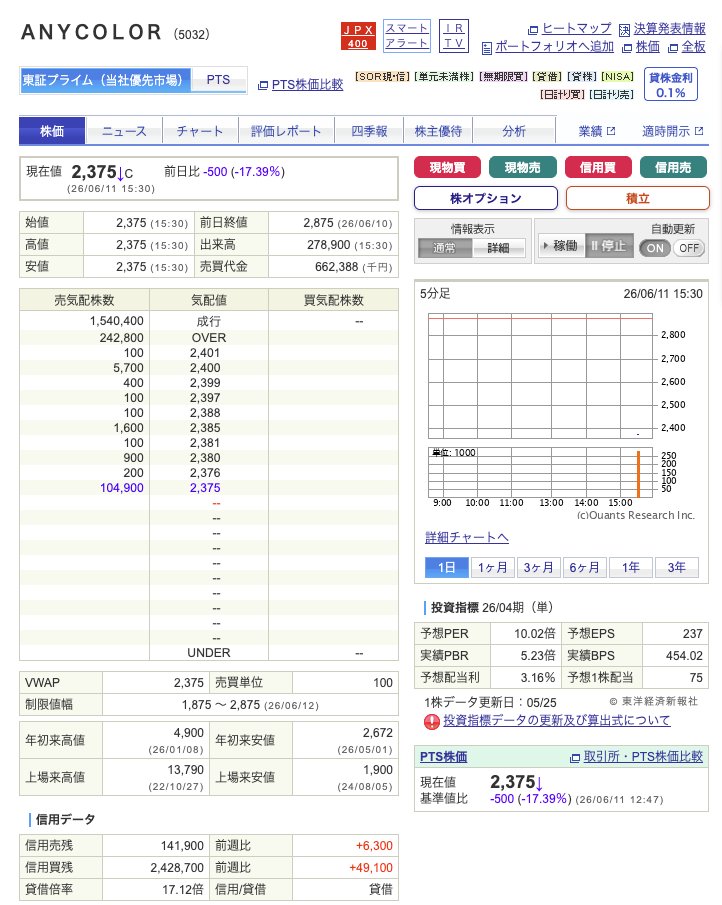The height and width of the screenshot is (905, 722).
Task: Click the 5分足 price chart
Action: [540, 376]
